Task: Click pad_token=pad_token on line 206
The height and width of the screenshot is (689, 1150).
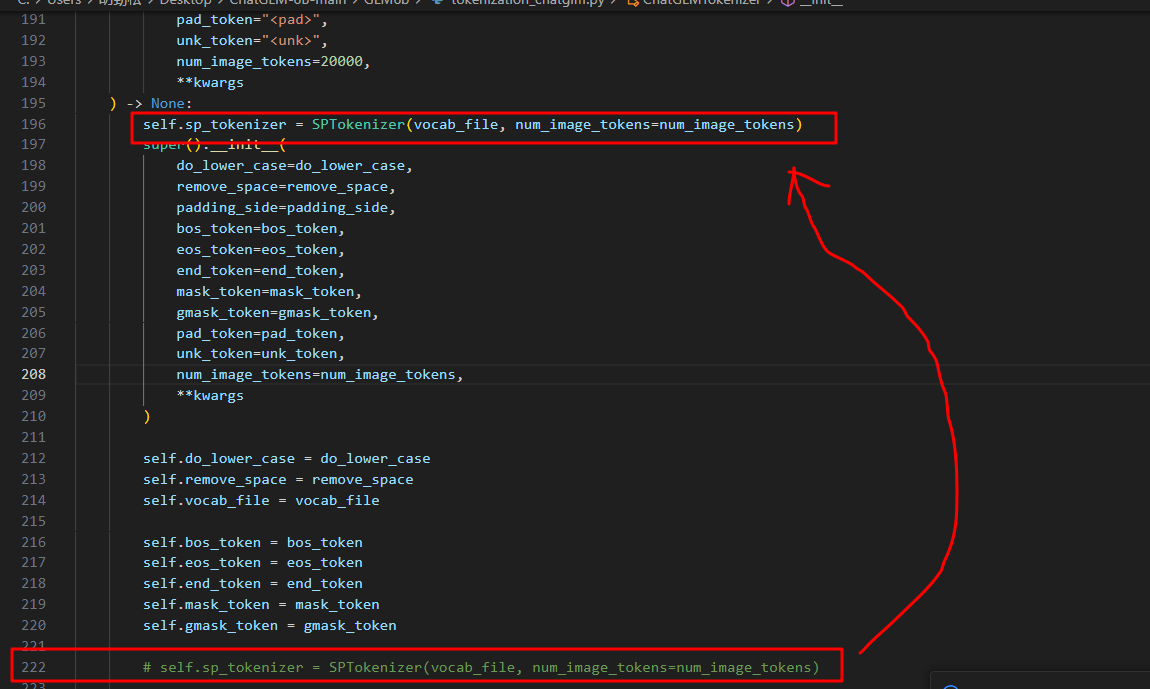Action: coord(257,333)
